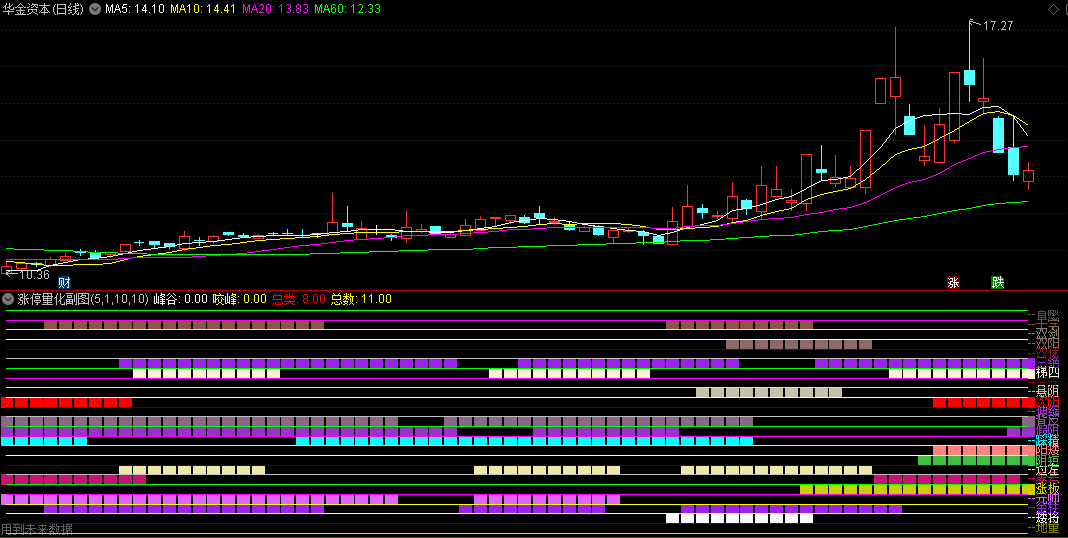Click the 梯四 signal row label
The height and width of the screenshot is (538, 1068).
tap(1048, 373)
